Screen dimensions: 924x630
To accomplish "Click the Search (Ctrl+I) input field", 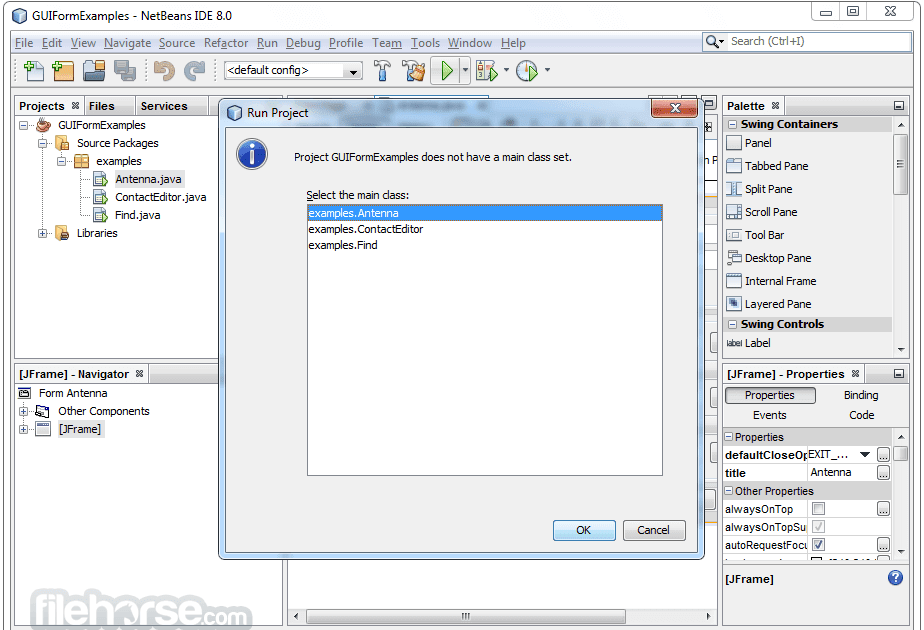I will [x=819, y=41].
